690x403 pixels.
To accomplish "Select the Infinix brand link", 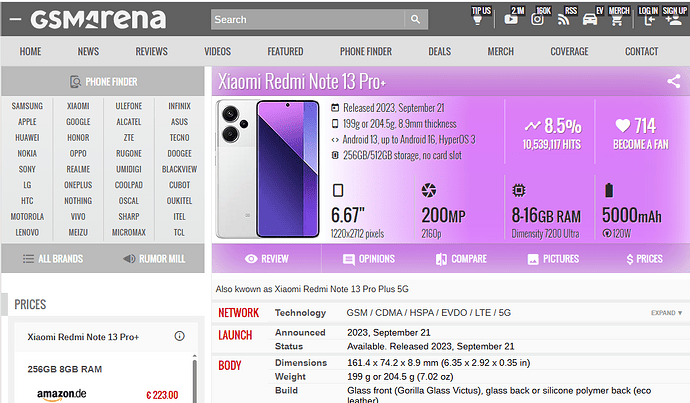I will tap(180, 106).
